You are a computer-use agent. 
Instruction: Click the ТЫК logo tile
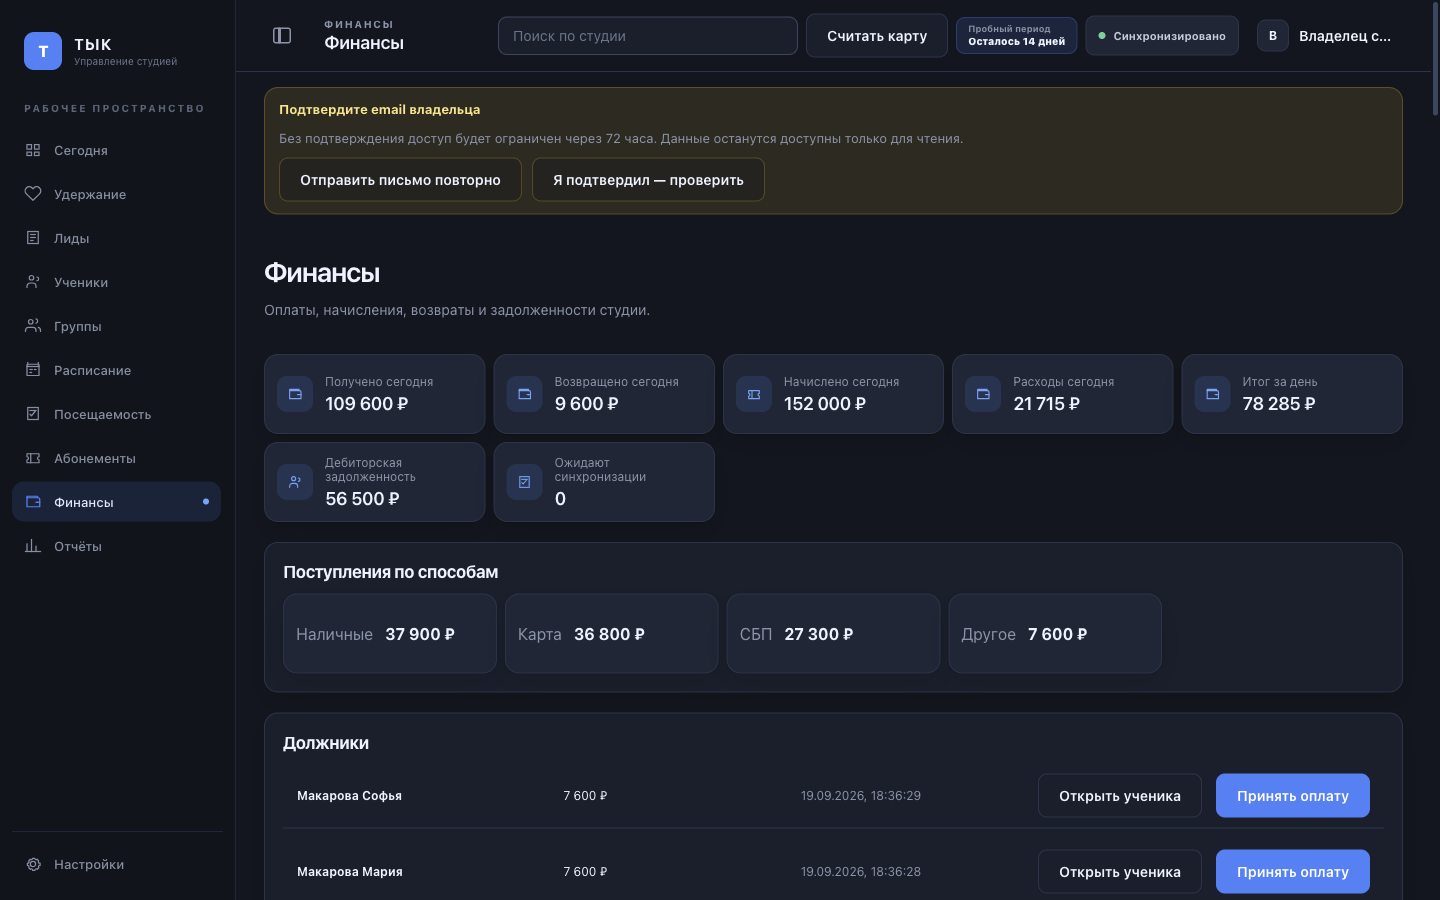pyautogui.click(x=43, y=51)
